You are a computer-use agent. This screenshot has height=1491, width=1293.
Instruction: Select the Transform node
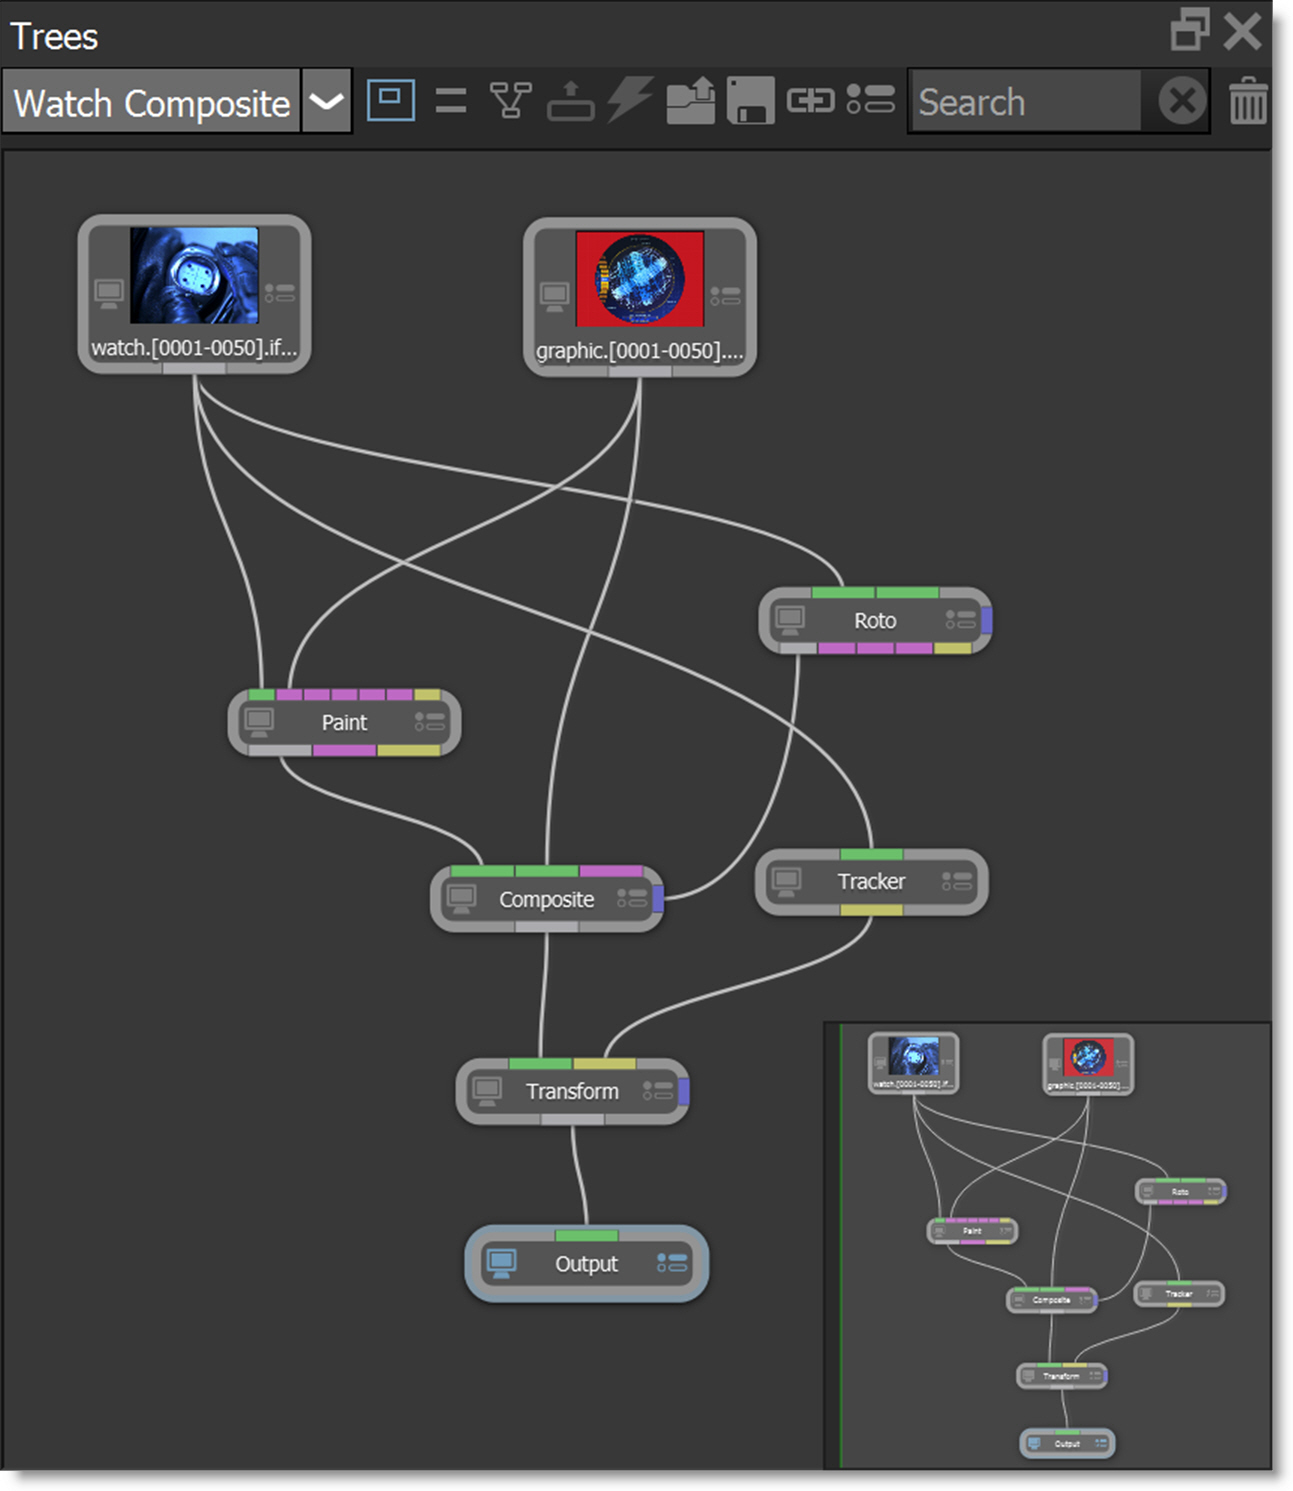pyautogui.click(x=572, y=1091)
